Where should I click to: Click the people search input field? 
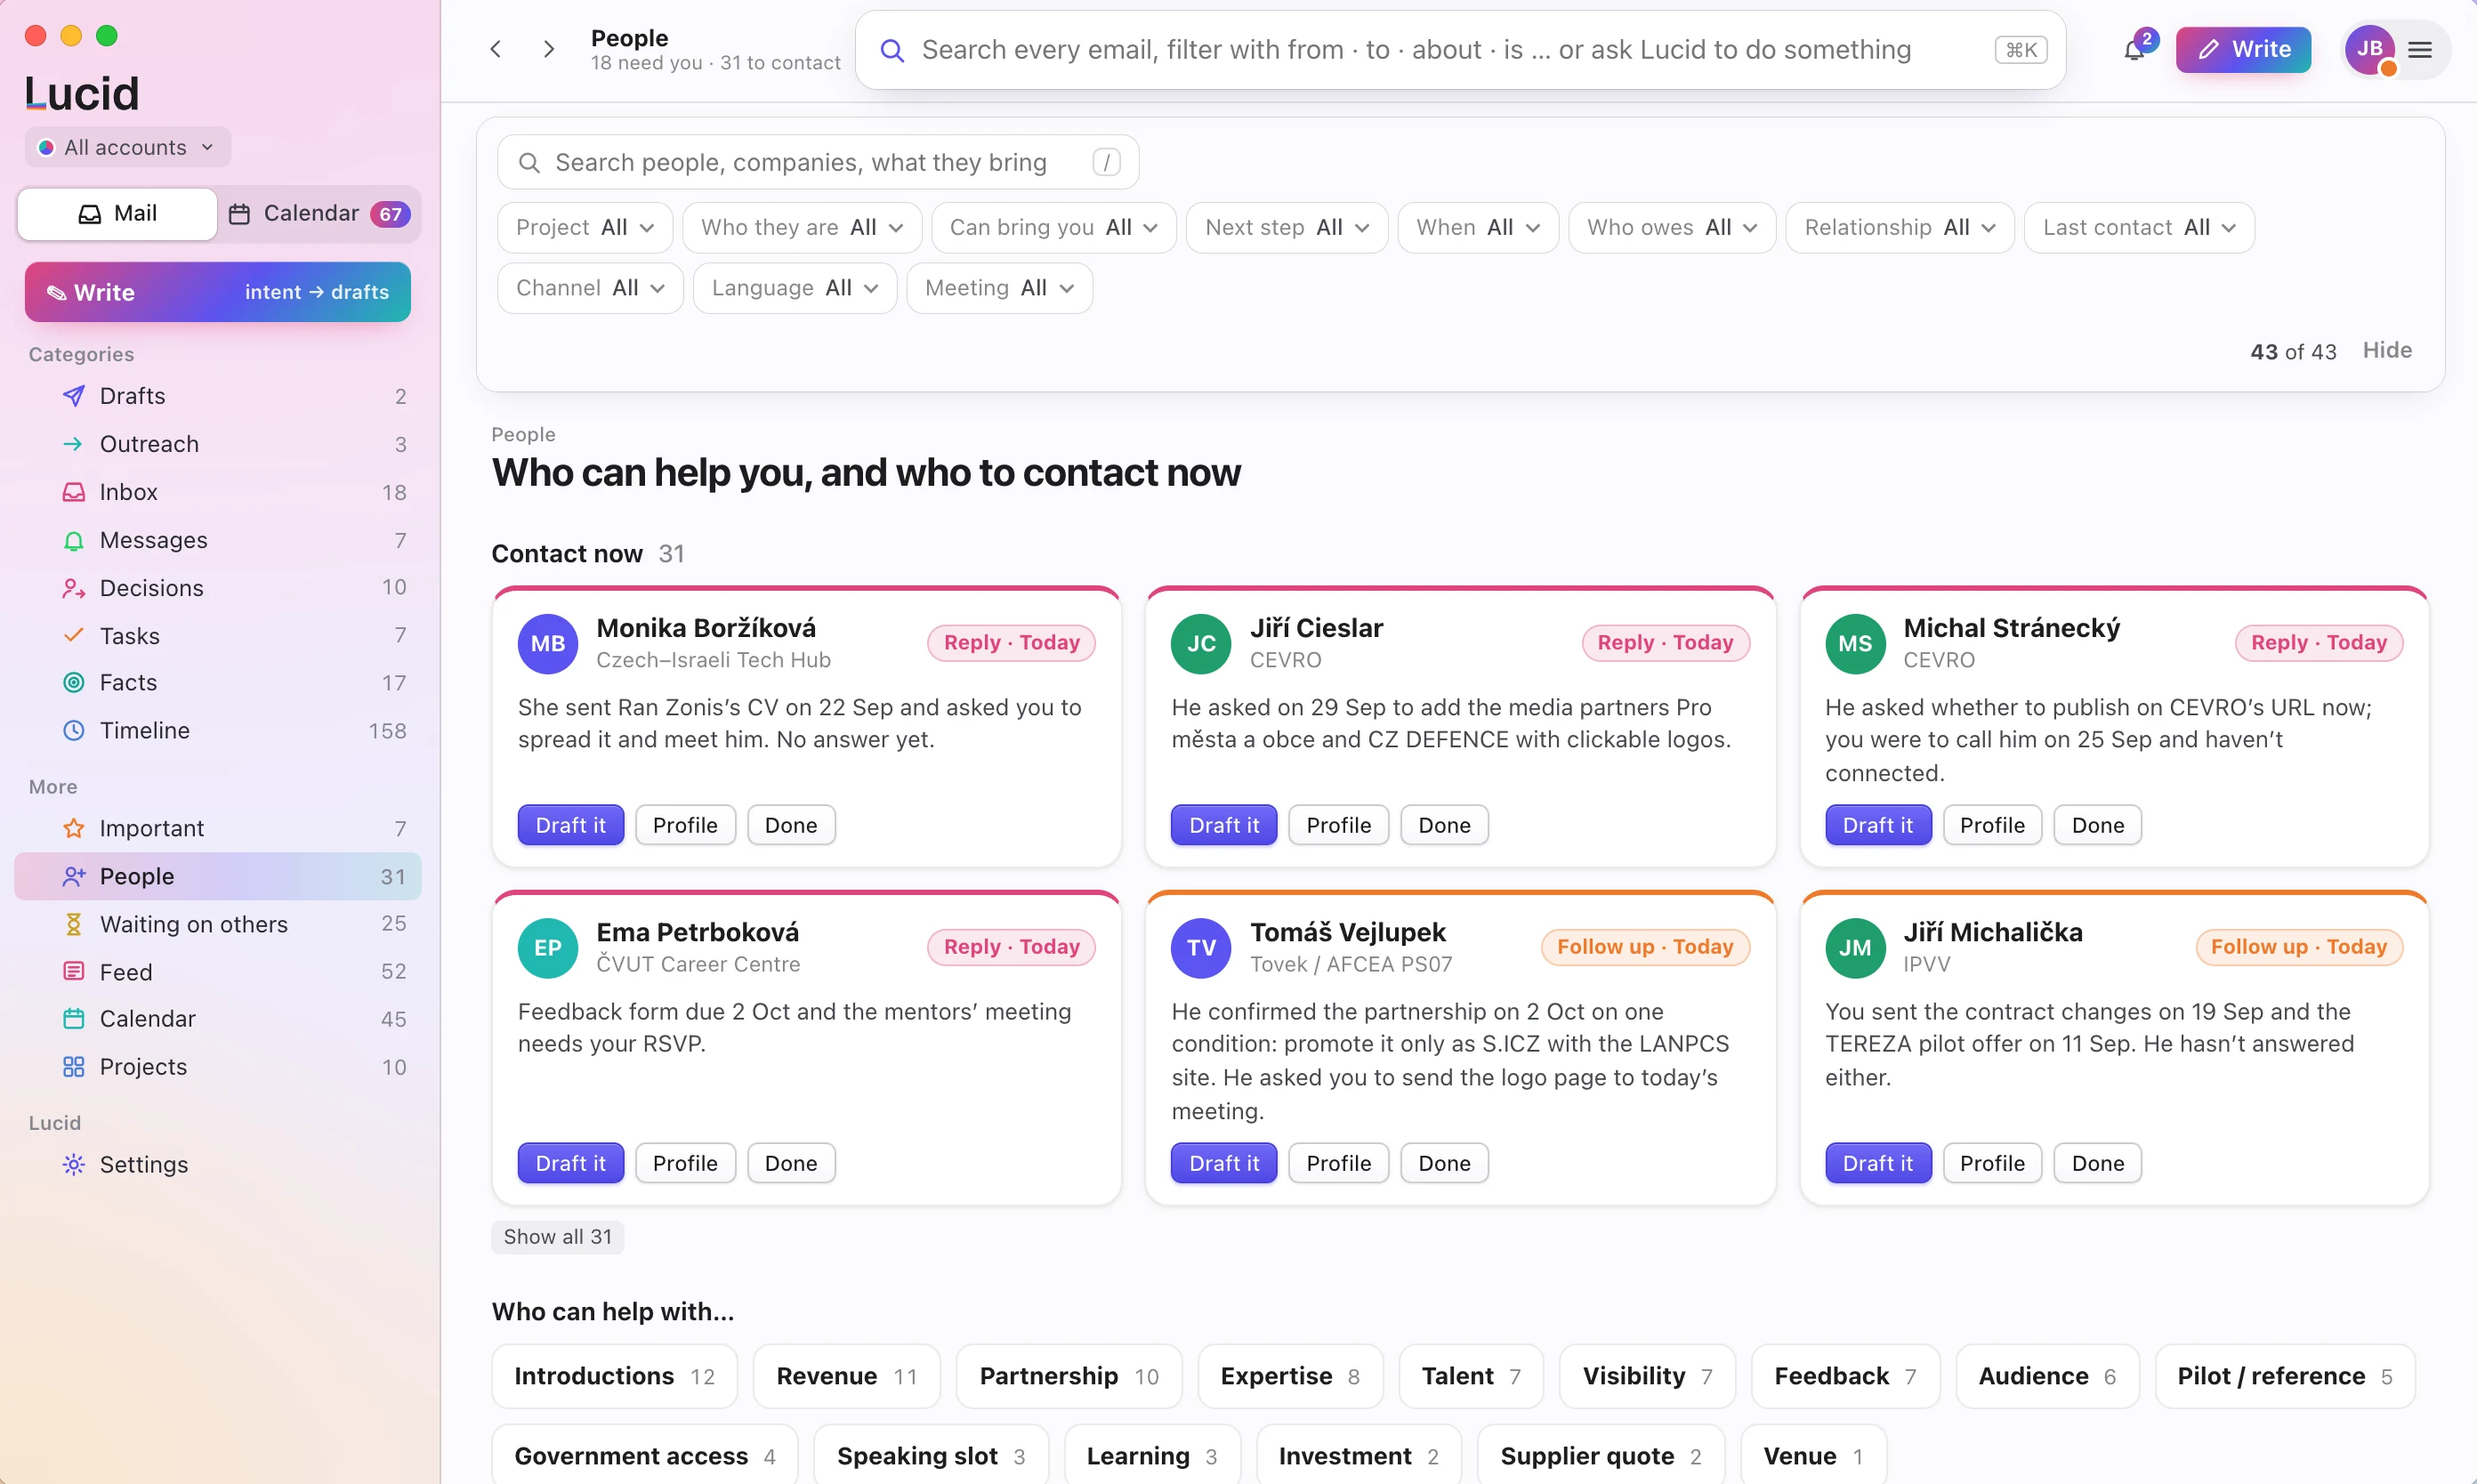818,162
